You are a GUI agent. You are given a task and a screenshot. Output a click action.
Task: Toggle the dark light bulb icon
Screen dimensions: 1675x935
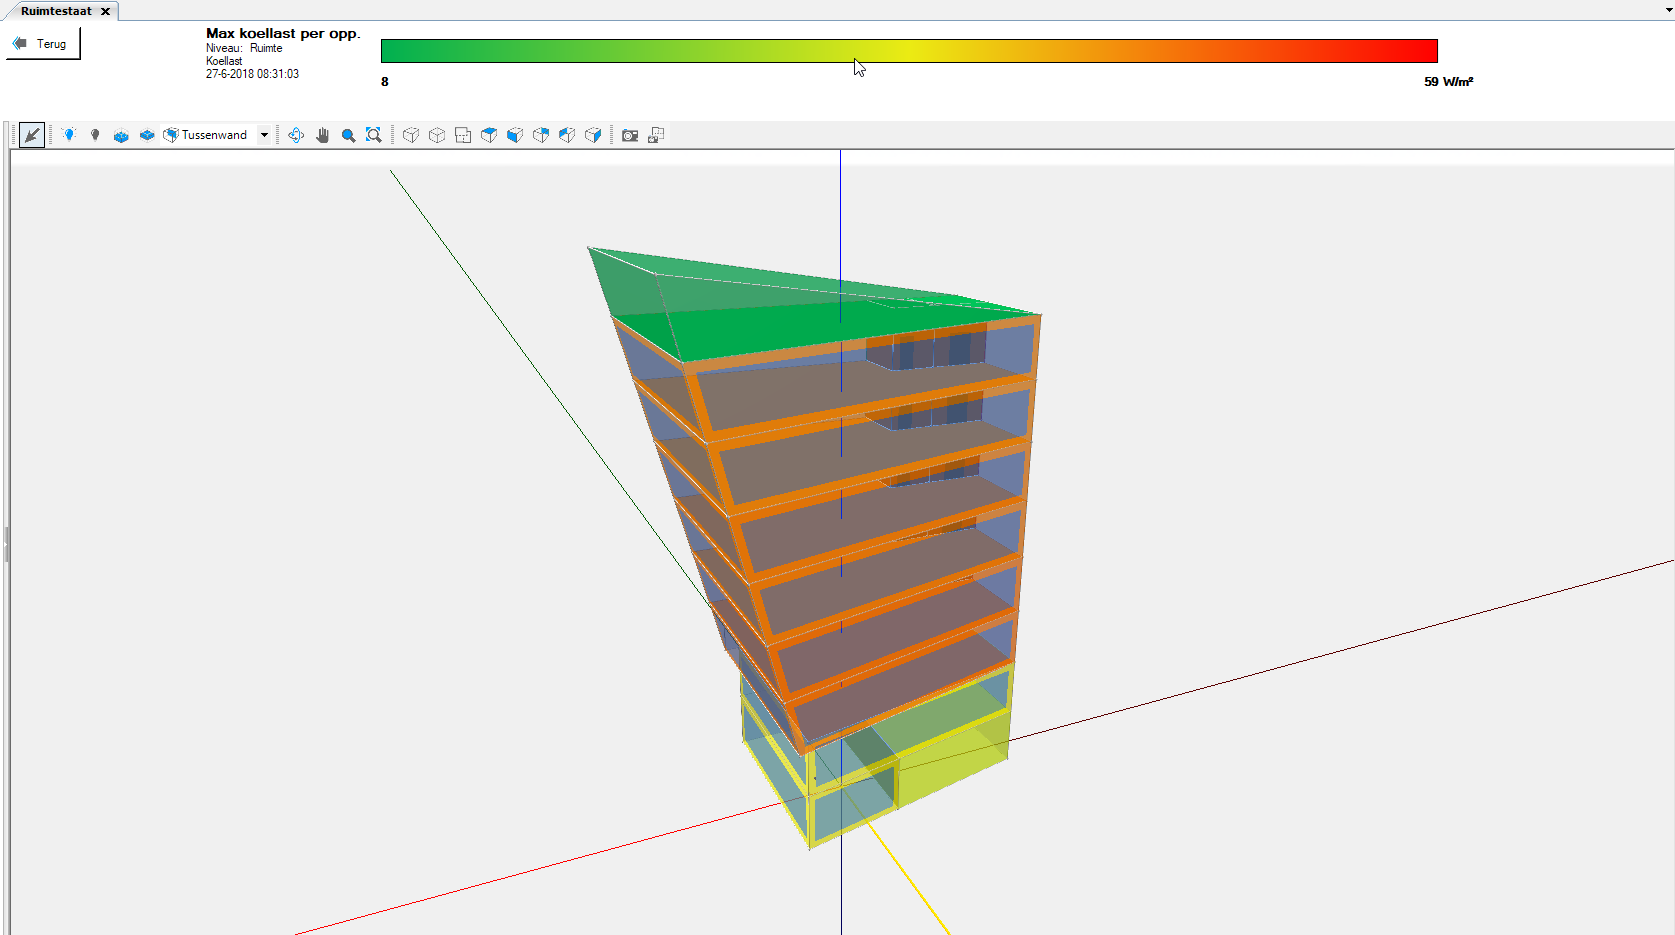tap(95, 135)
